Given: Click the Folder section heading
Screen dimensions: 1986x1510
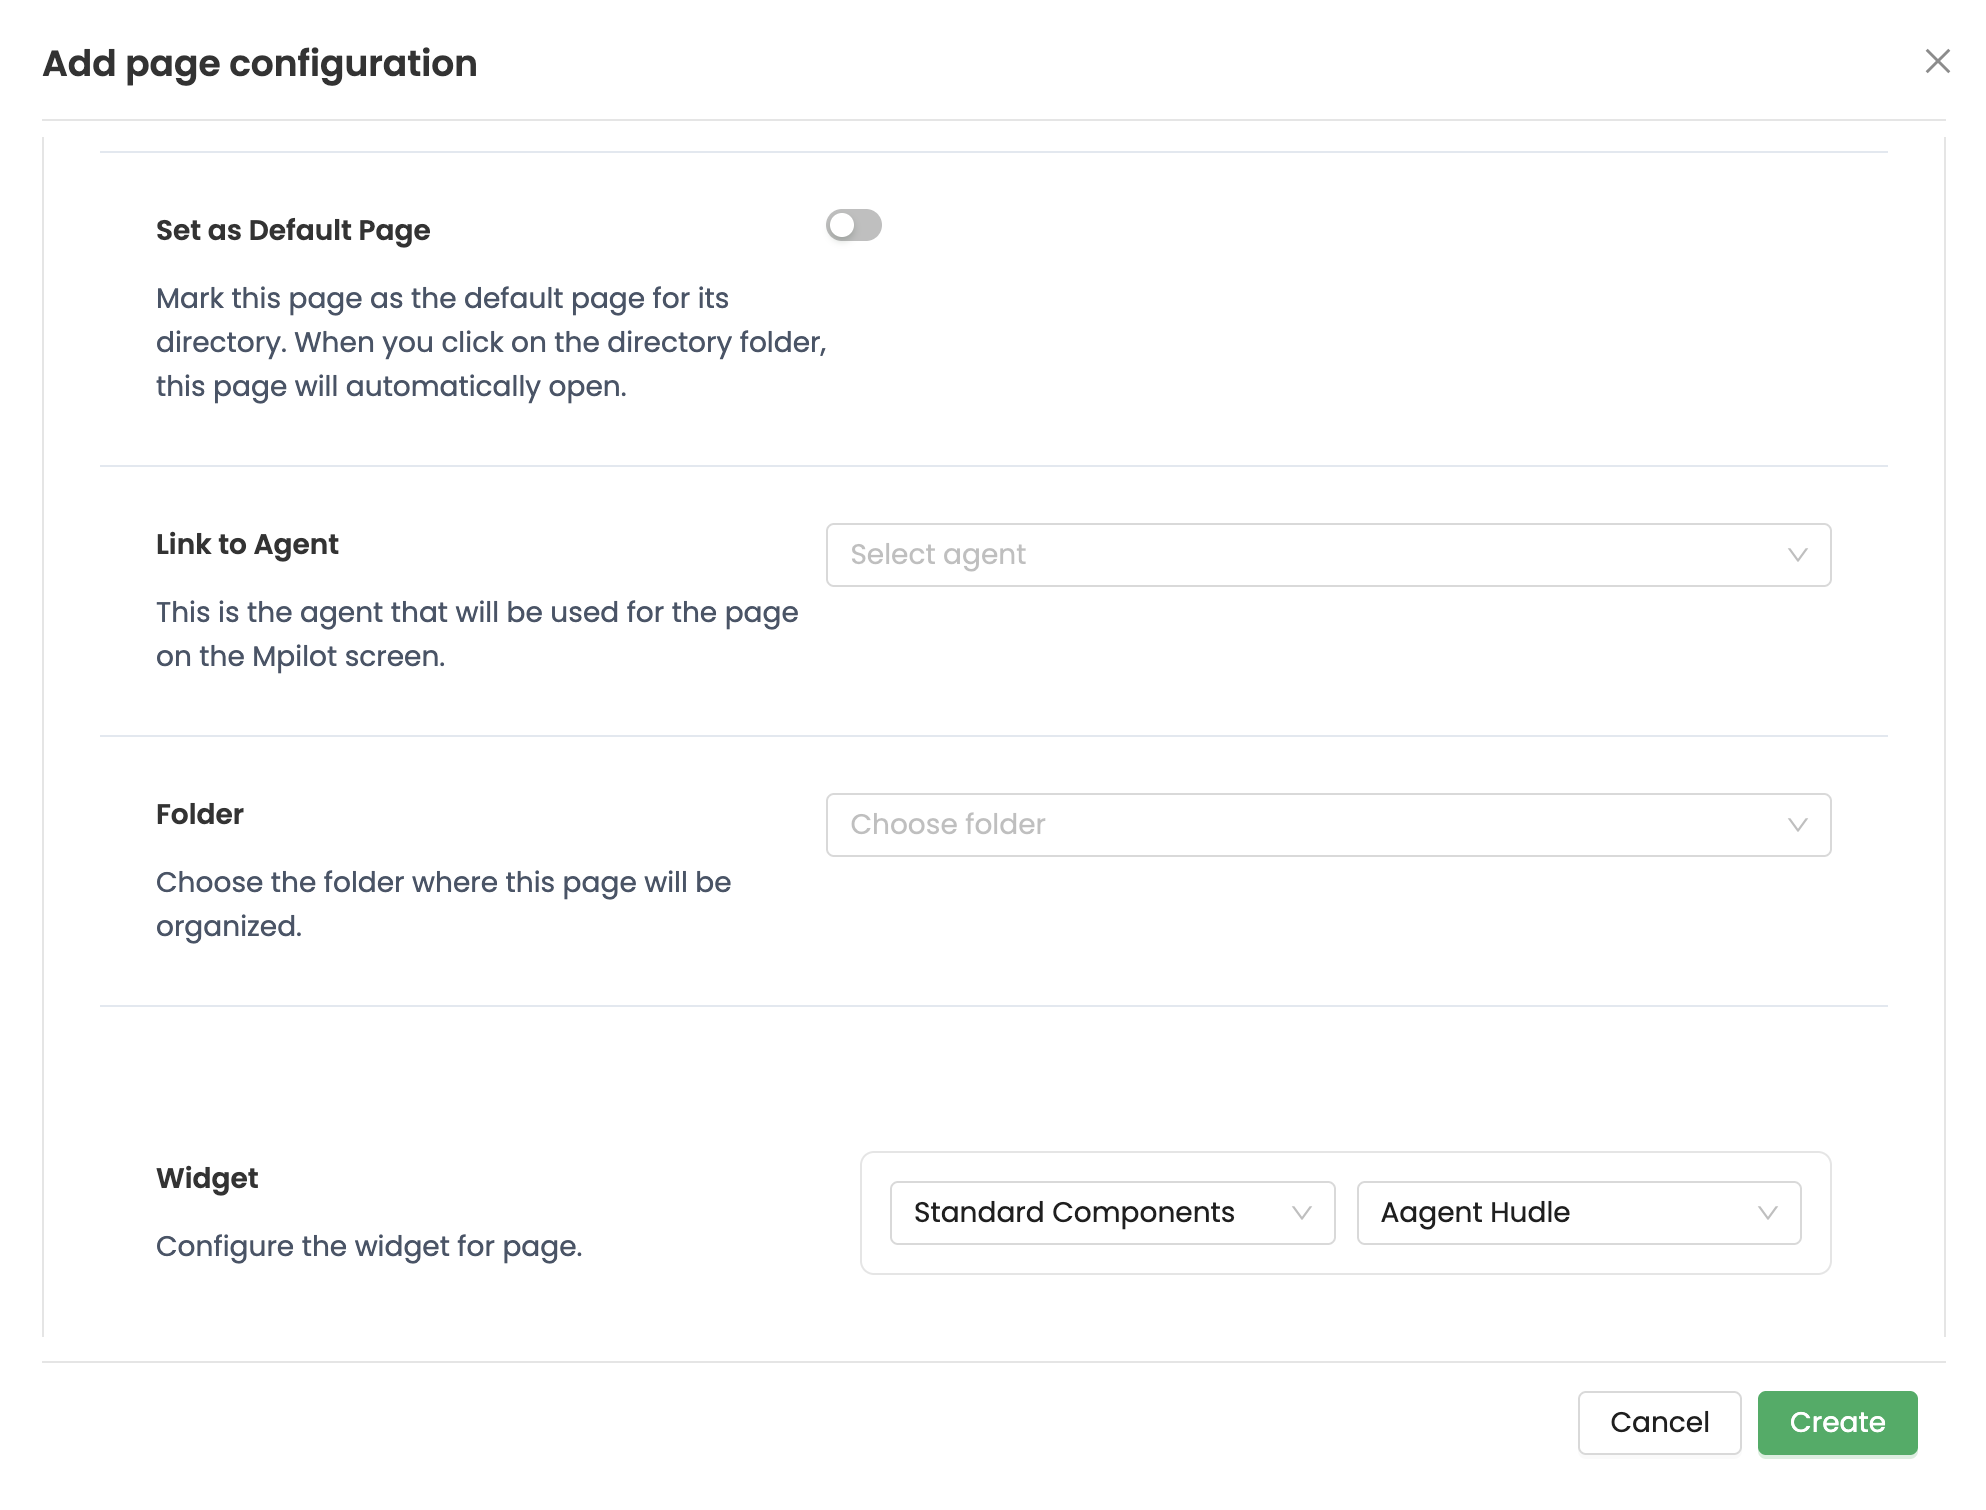Looking at the screenshot, I should point(200,814).
